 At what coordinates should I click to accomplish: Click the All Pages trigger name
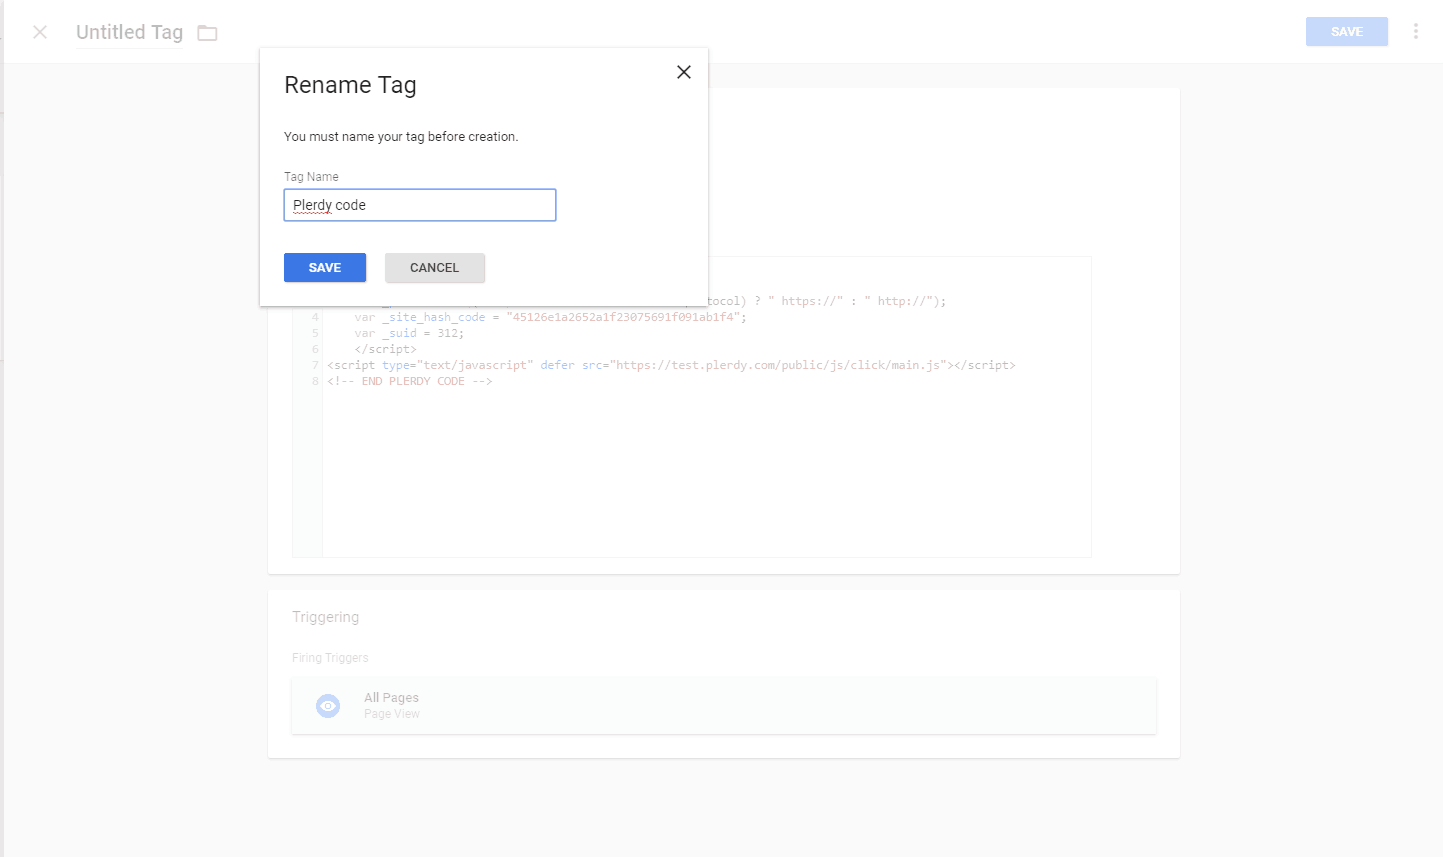[392, 697]
